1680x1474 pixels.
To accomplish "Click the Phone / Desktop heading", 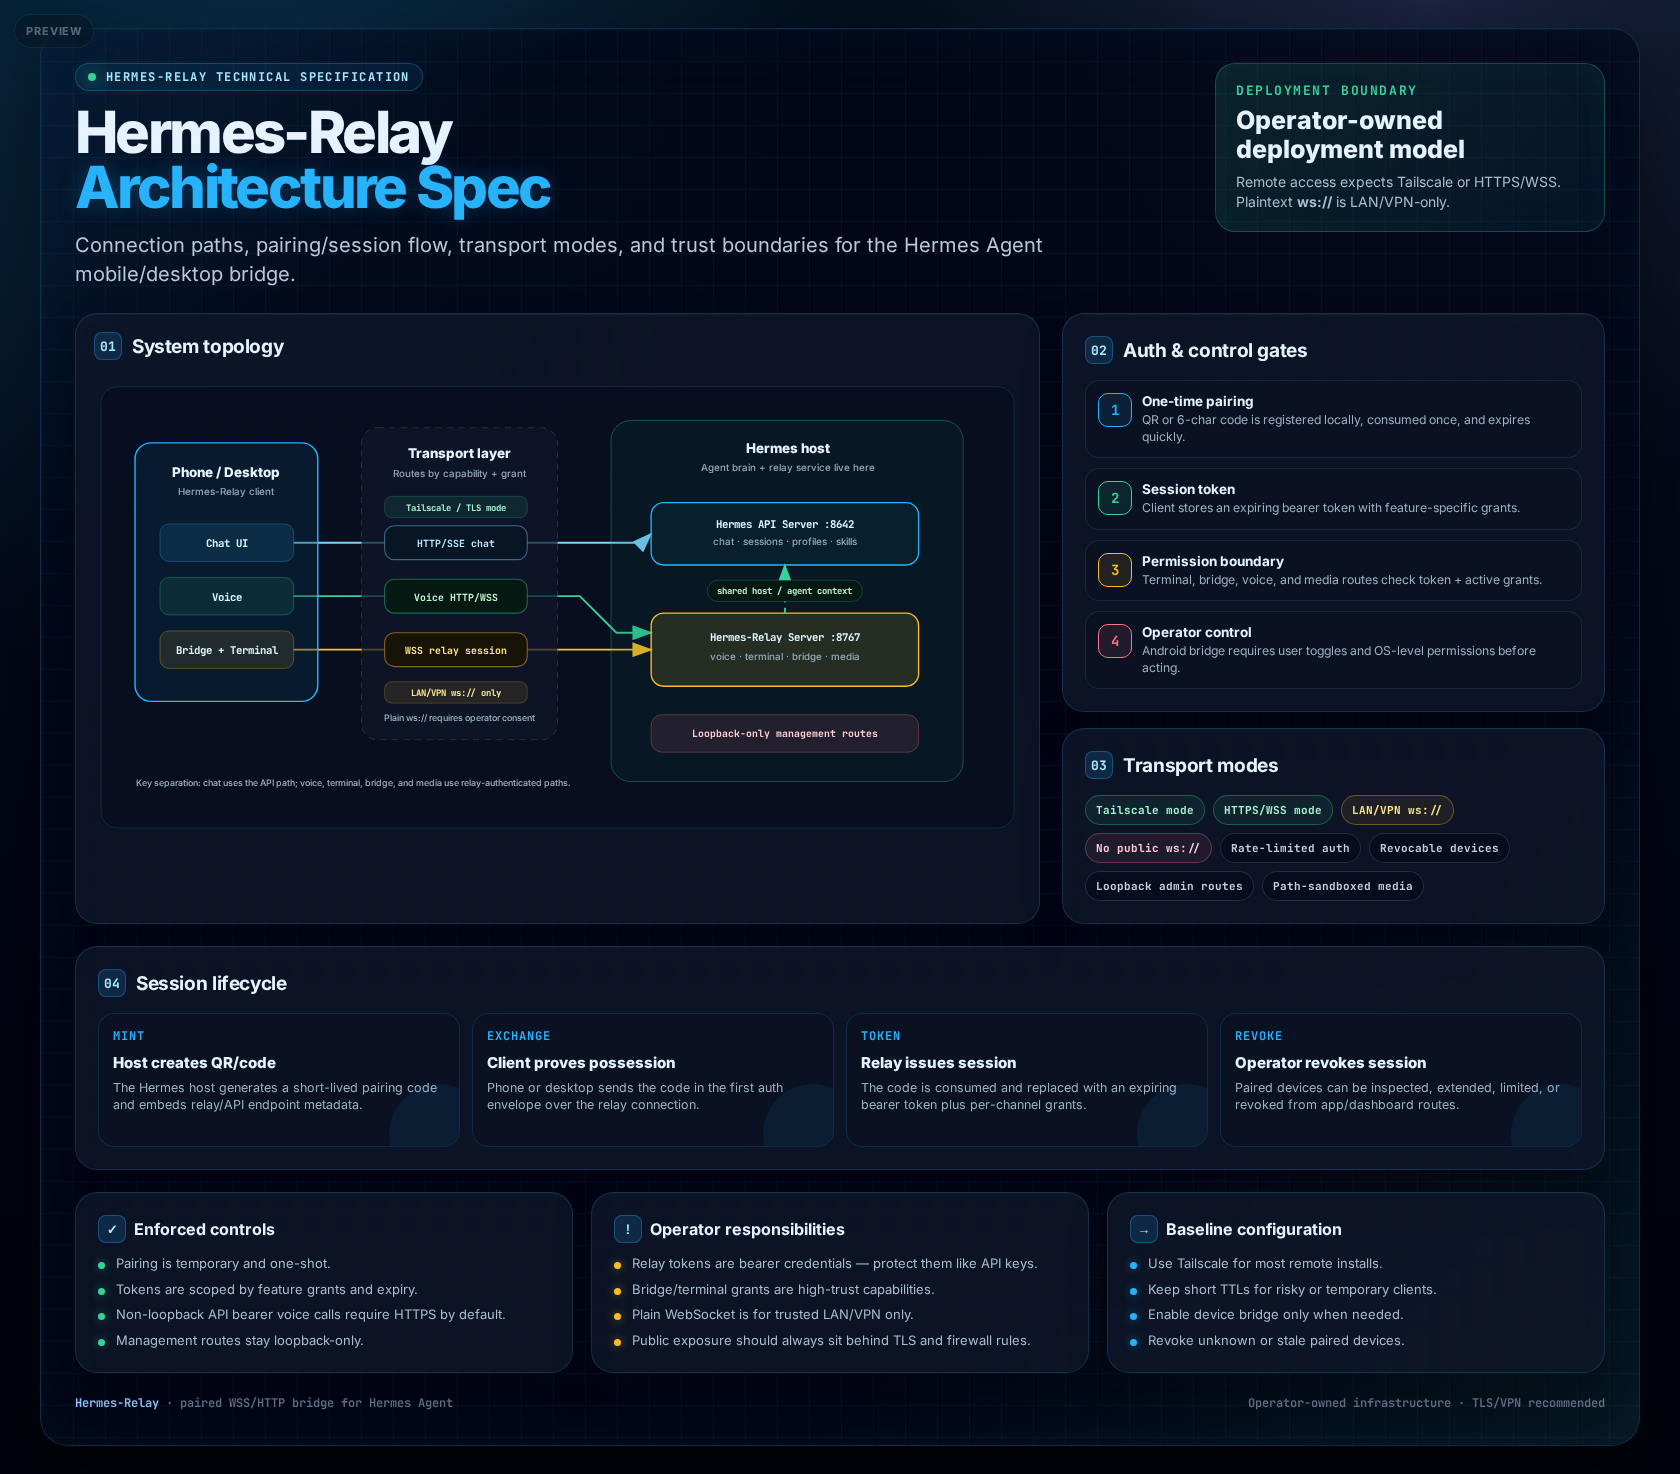I will click(x=226, y=472).
